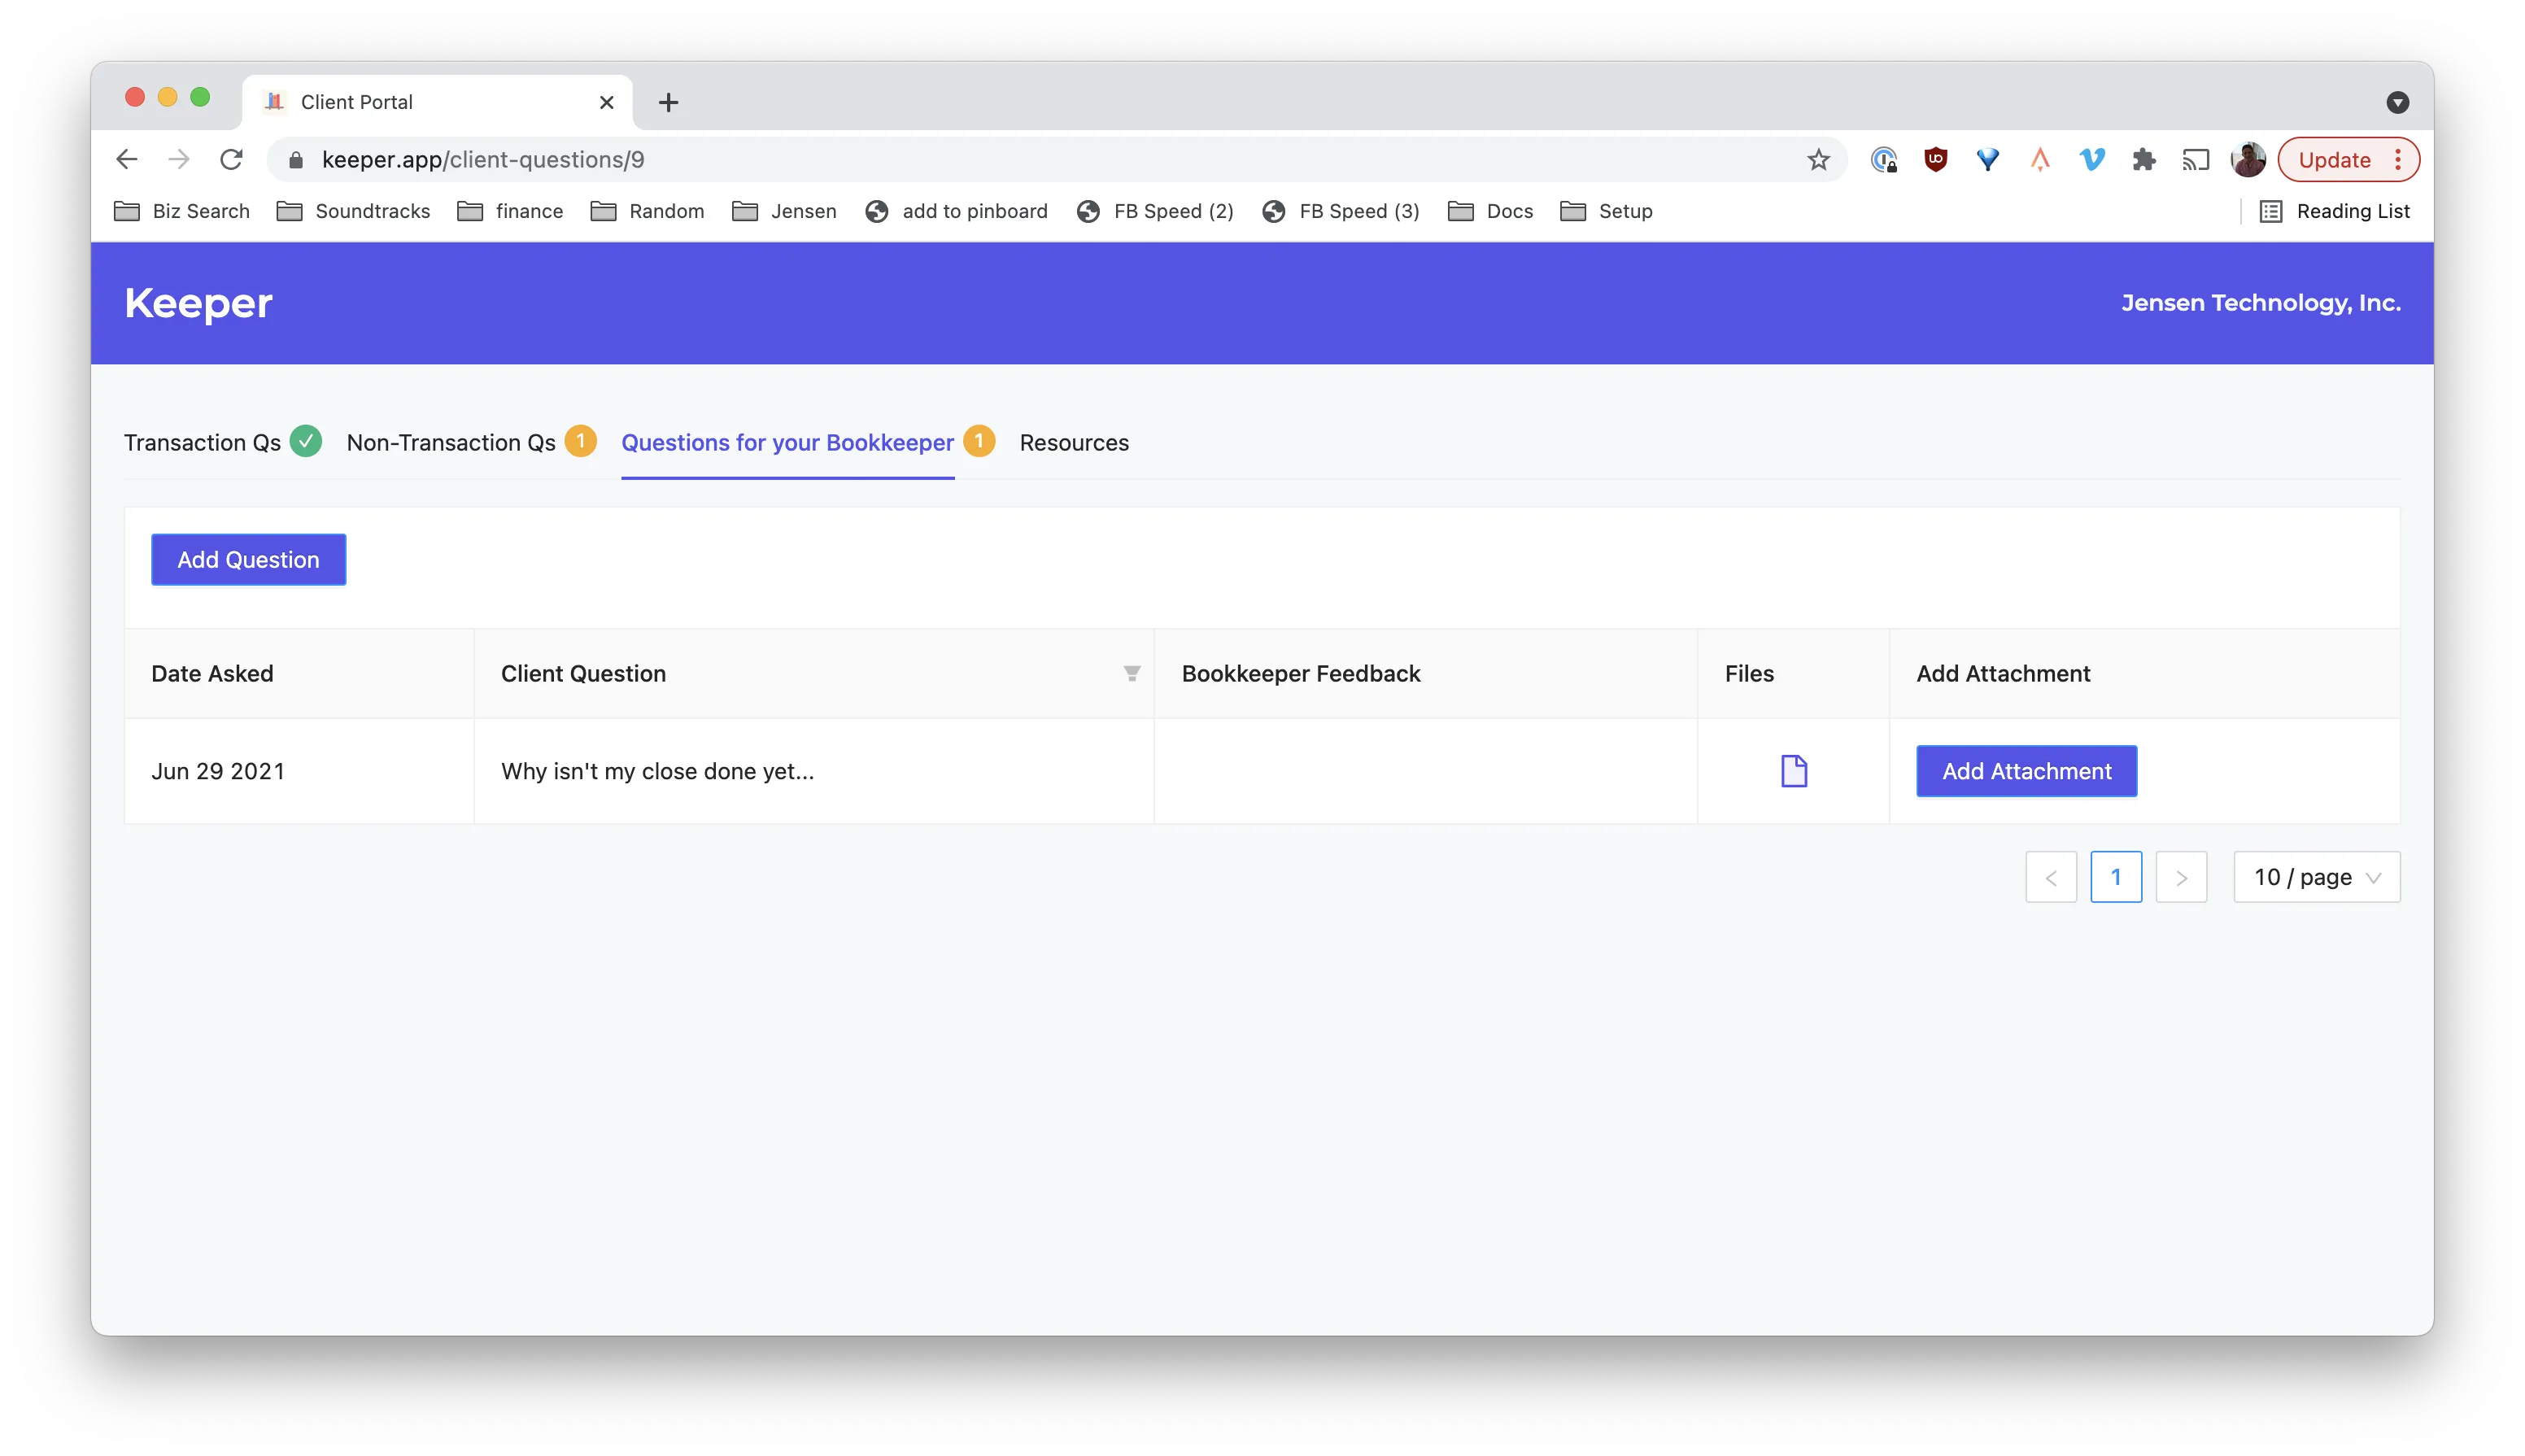Open the blue V extension icon
Image resolution: width=2525 pixels, height=1456 pixels.
tap(2091, 160)
